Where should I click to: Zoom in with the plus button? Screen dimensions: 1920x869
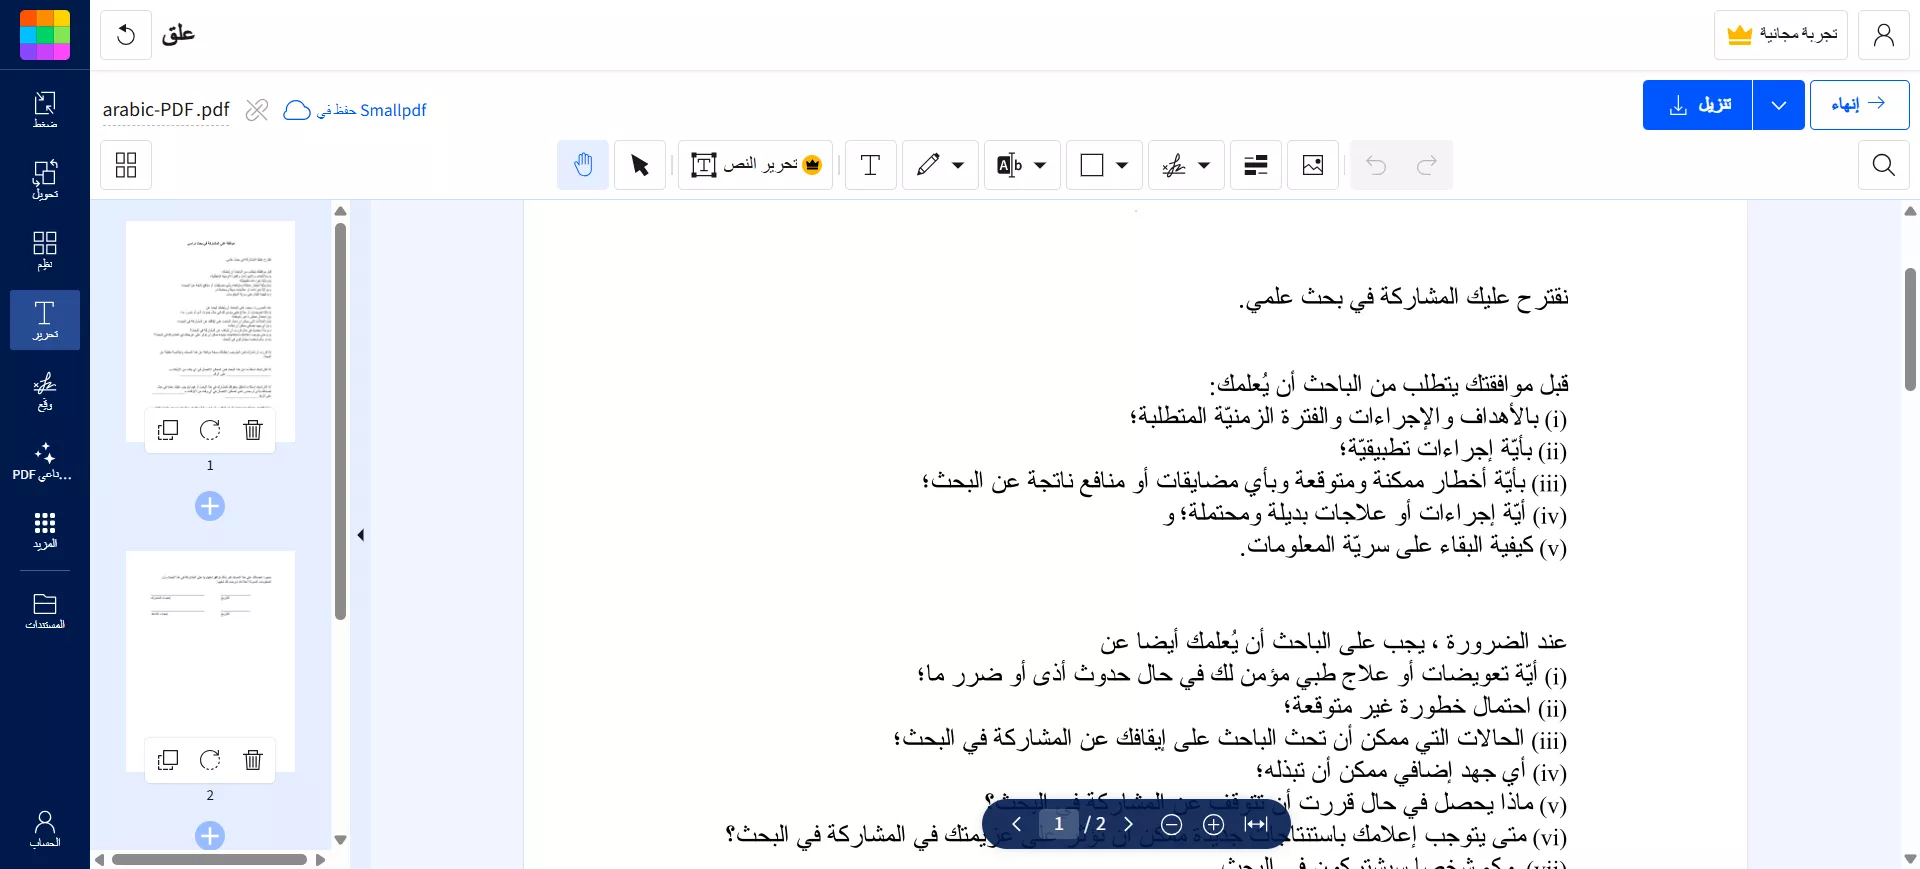[x=1214, y=824]
